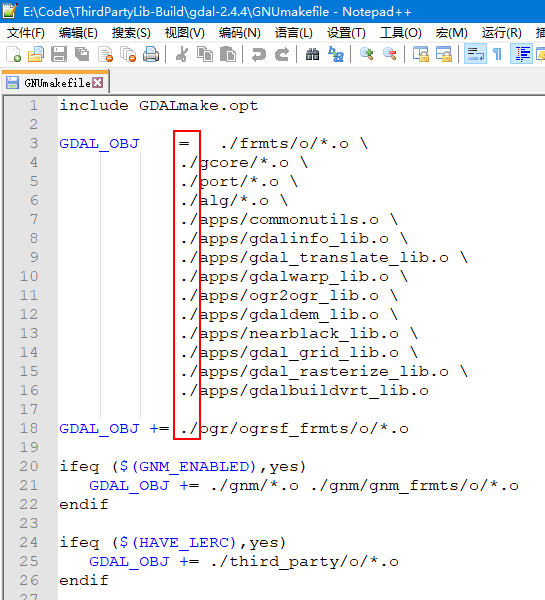Close the GNUmakefile tab with its X
The width and height of the screenshot is (545, 600).
tap(98, 83)
